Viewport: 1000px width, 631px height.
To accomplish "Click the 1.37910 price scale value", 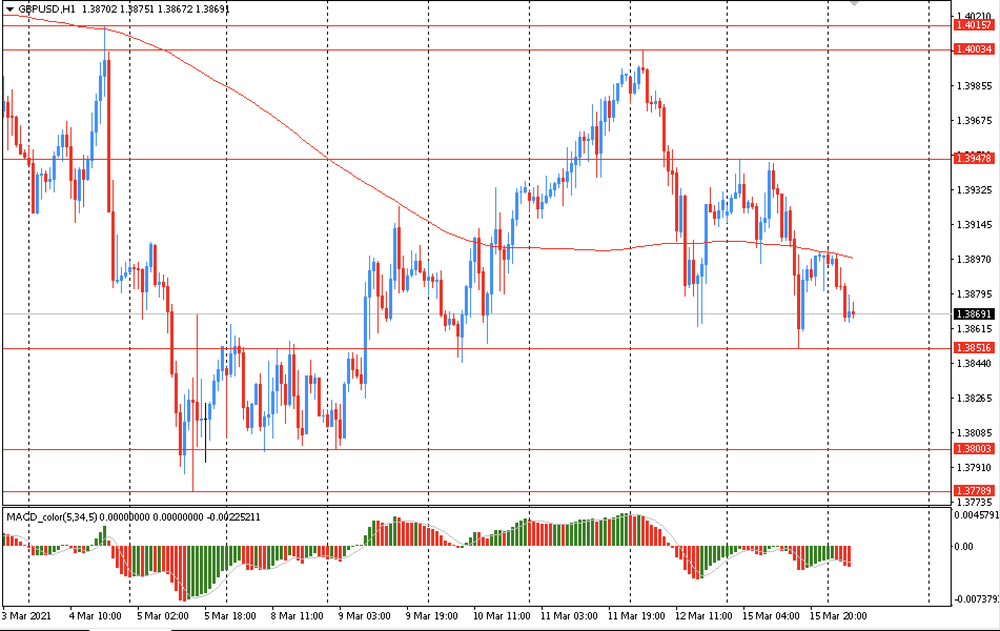I will (975, 468).
